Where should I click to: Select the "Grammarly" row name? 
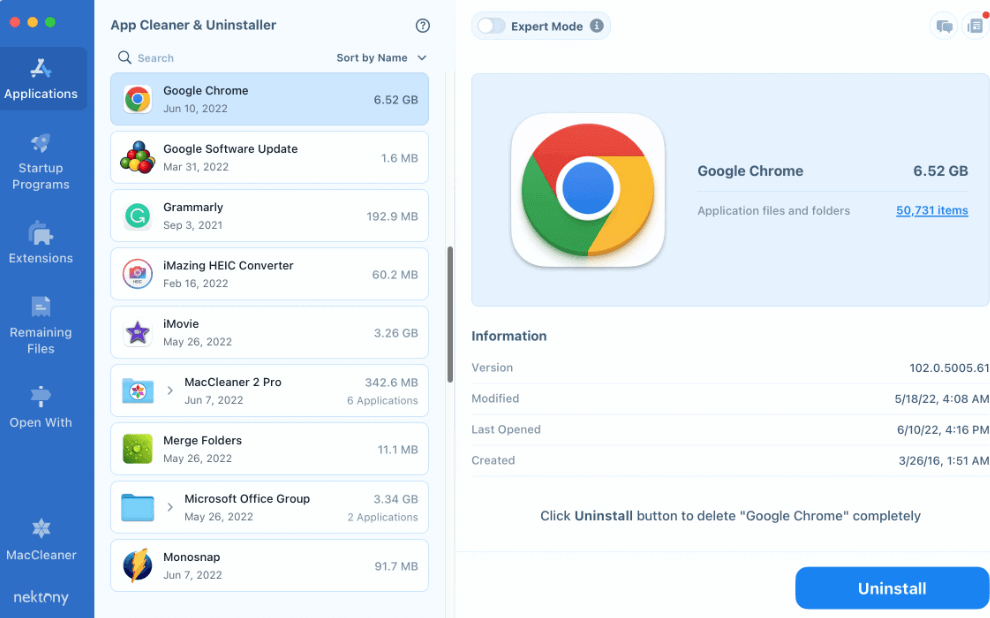(x=193, y=207)
